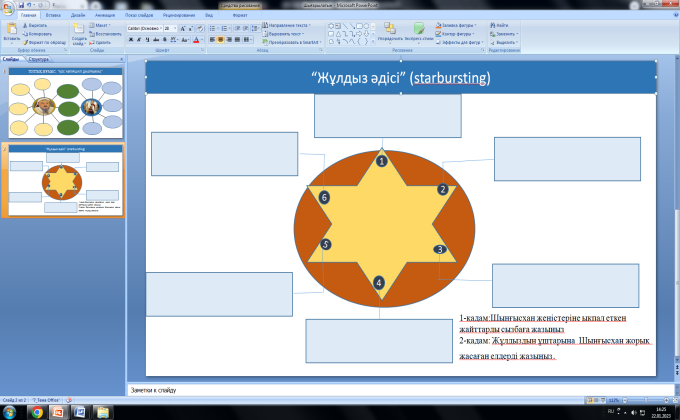Viewport: 680px width, 420px height.
Task: Toggle text shadow formatting
Action: click(x=165, y=40)
